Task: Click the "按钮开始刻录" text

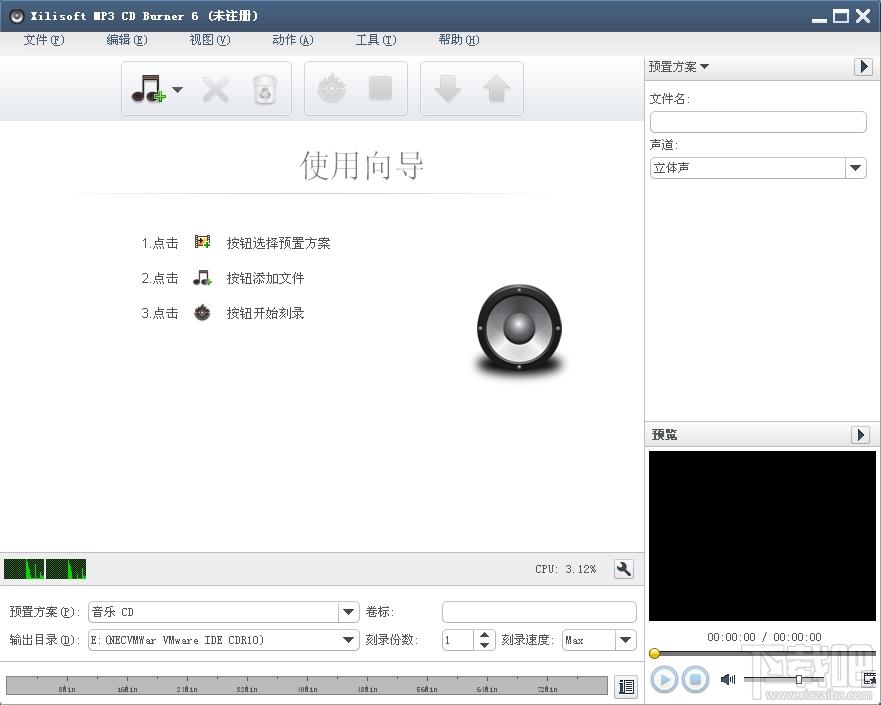Action: click(265, 313)
